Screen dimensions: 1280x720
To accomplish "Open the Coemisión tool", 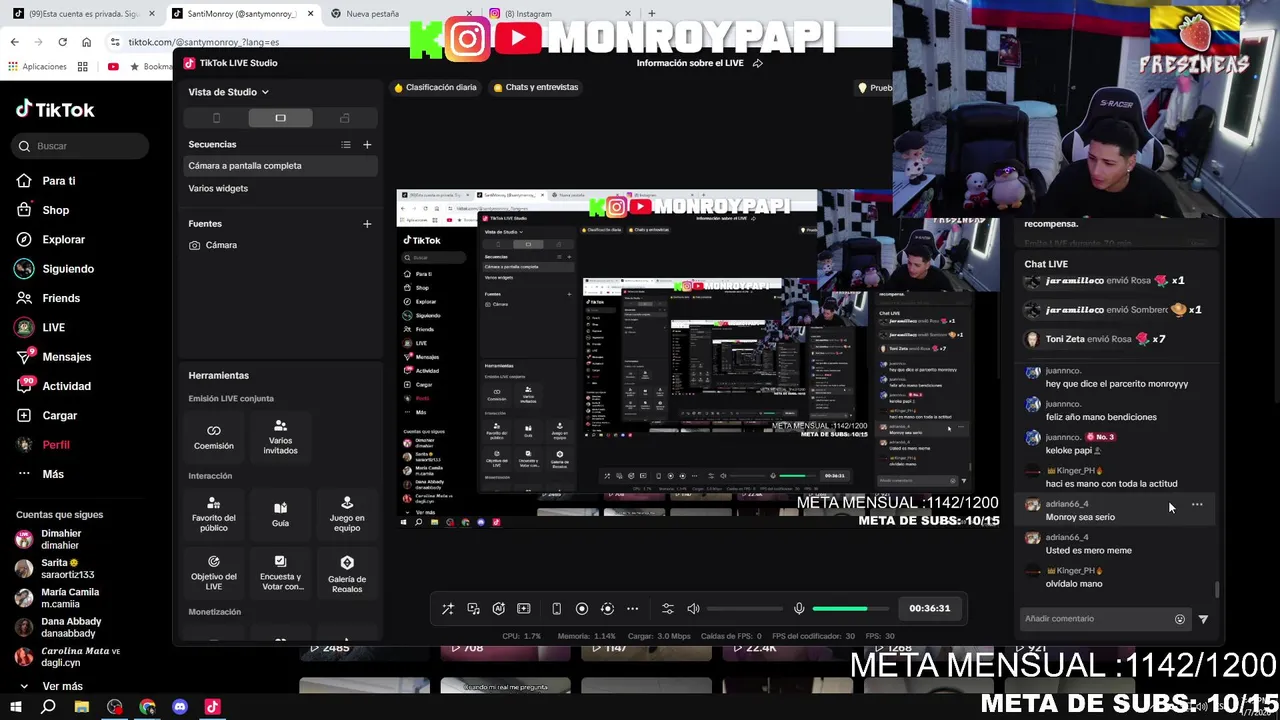I will [x=214, y=437].
